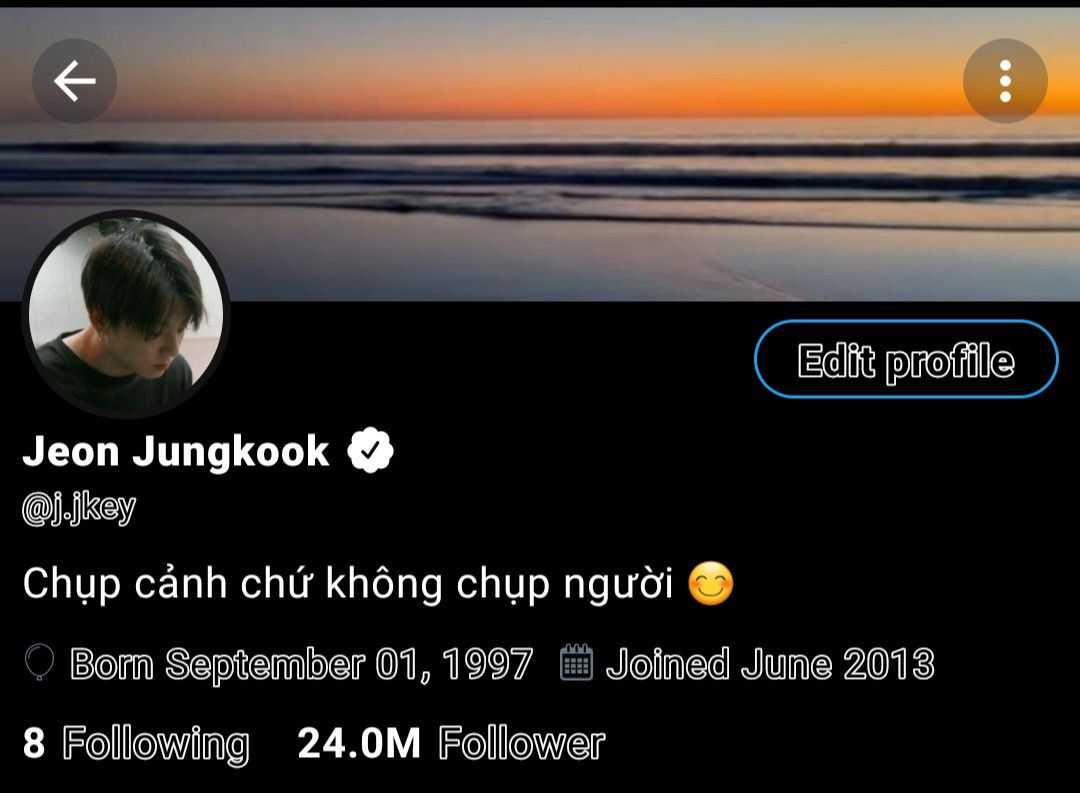Click the smiling emoji in the bio
1080x793 pixels.
(711, 584)
